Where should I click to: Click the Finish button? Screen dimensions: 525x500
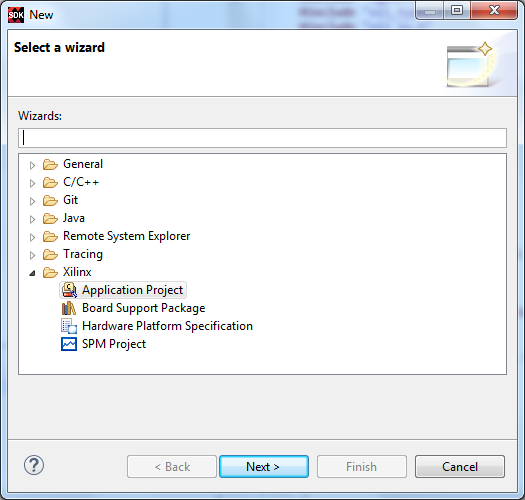pyautogui.click(x=362, y=467)
